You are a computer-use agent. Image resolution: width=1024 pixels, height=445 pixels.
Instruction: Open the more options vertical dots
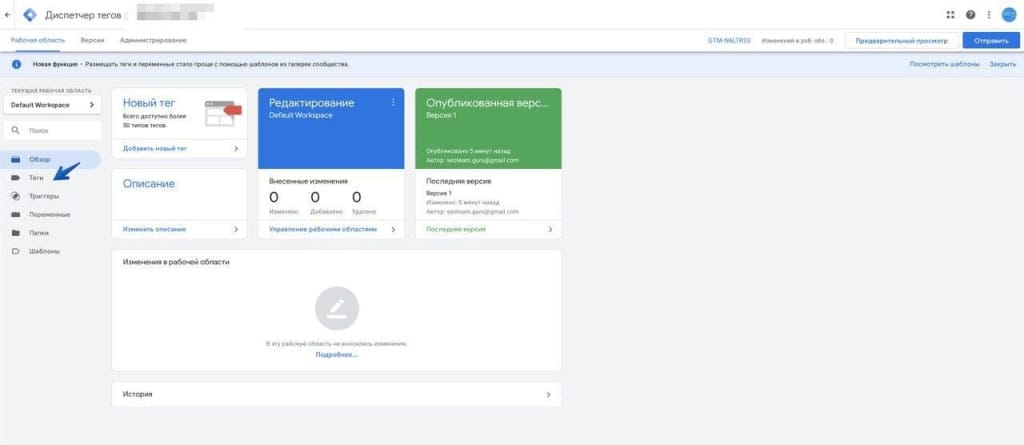pos(989,15)
